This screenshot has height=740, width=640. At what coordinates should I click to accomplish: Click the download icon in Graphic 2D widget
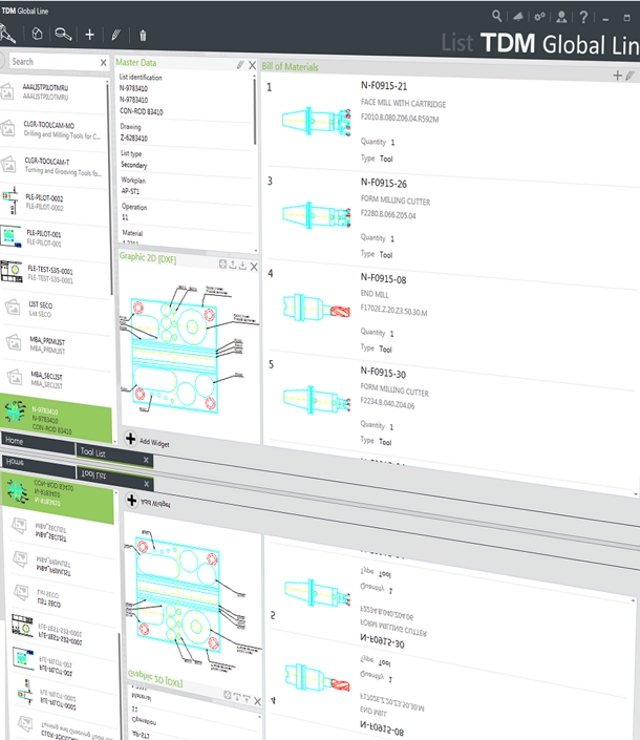pos(243,266)
